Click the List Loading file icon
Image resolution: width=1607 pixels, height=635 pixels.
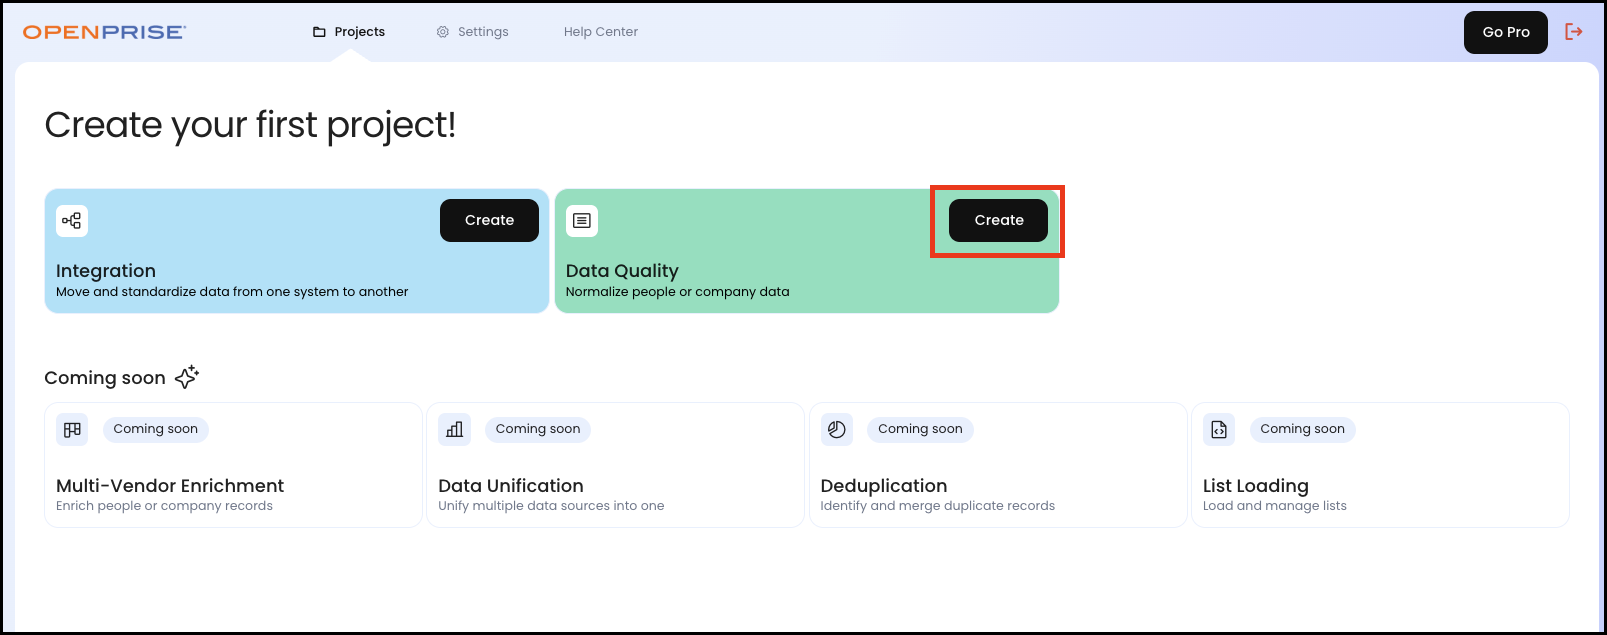click(1219, 430)
